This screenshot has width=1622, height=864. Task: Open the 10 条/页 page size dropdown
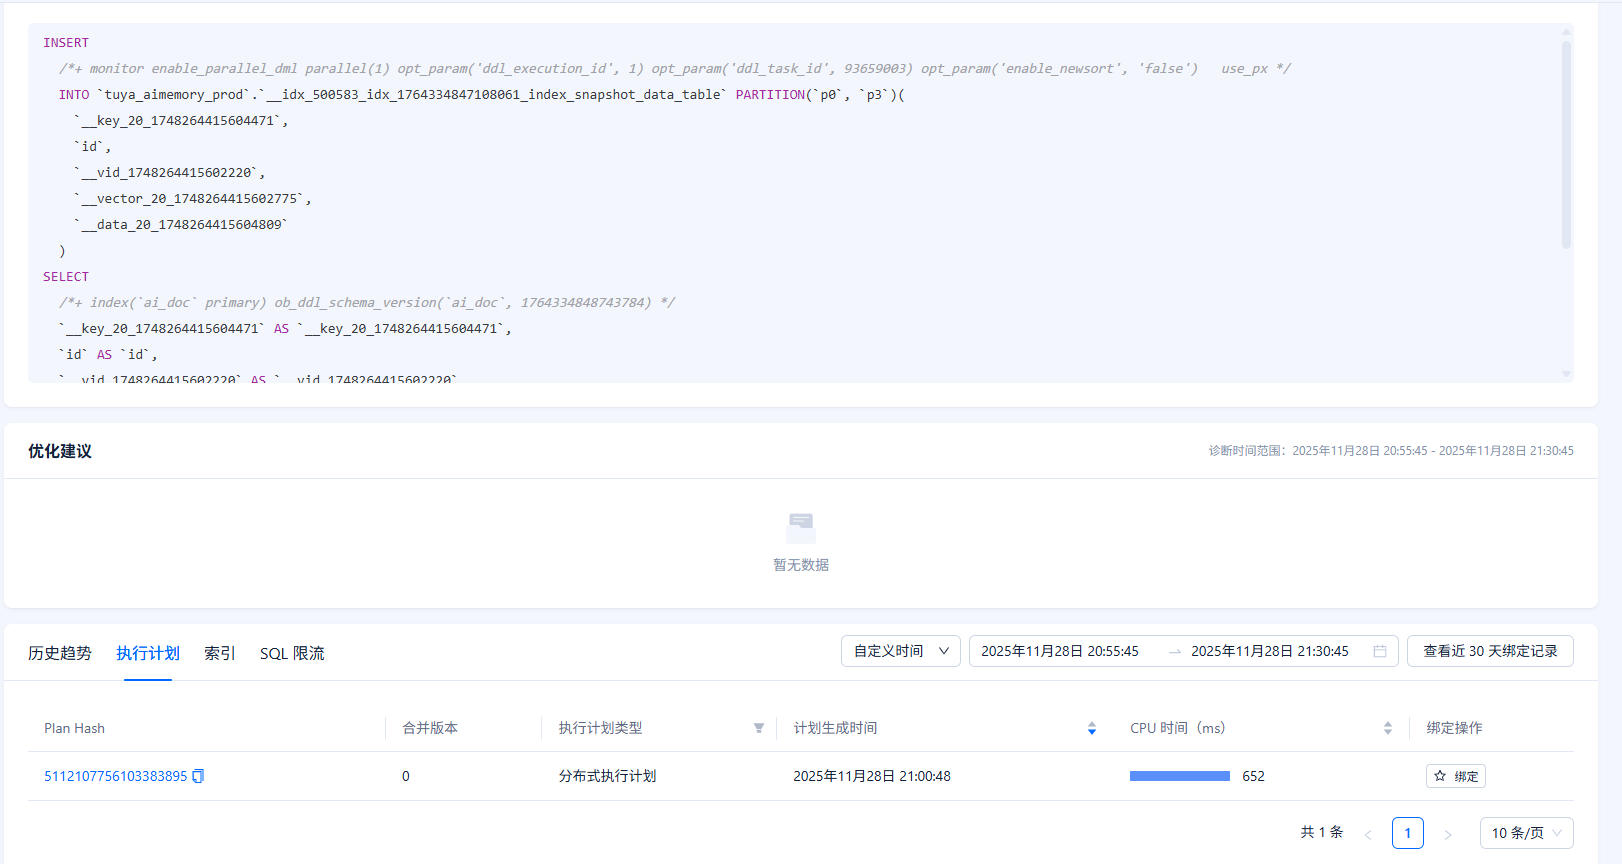[x=1526, y=833]
